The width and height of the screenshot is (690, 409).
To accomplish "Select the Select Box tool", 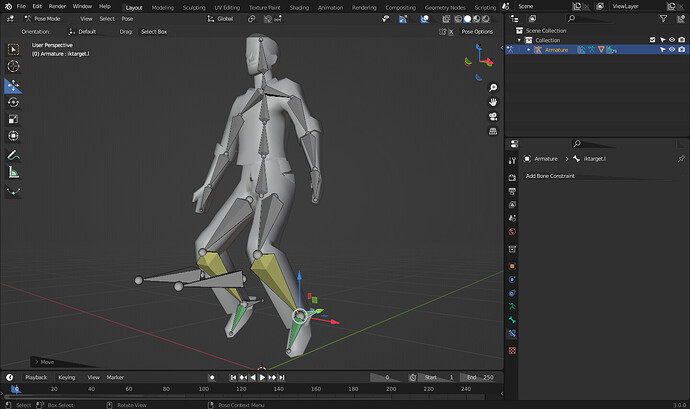I will click(13, 50).
